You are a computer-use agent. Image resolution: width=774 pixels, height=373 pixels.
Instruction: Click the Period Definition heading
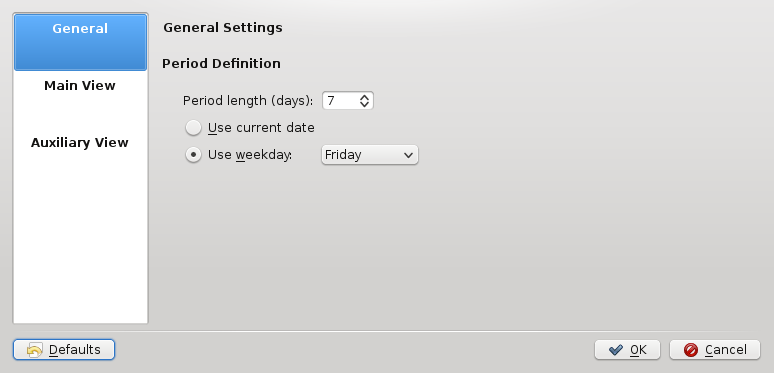pyautogui.click(x=222, y=64)
